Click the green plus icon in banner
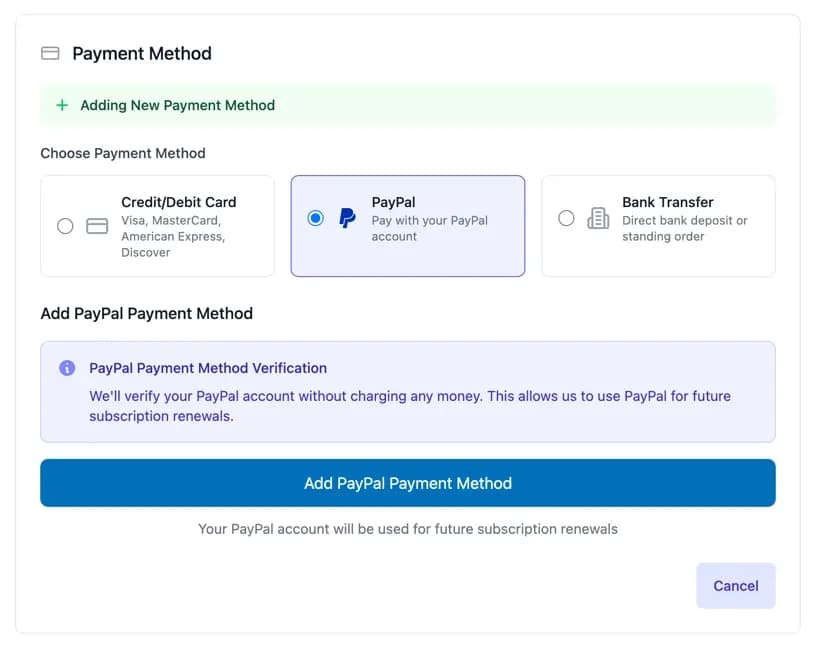 click(62, 105)
